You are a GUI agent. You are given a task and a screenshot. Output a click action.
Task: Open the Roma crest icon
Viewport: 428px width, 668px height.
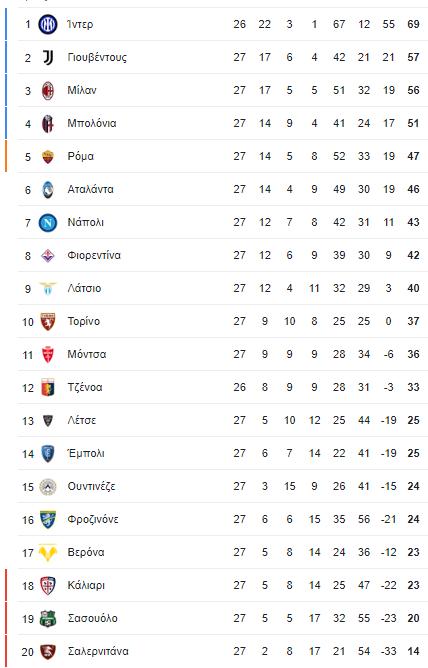click(48, 156)
